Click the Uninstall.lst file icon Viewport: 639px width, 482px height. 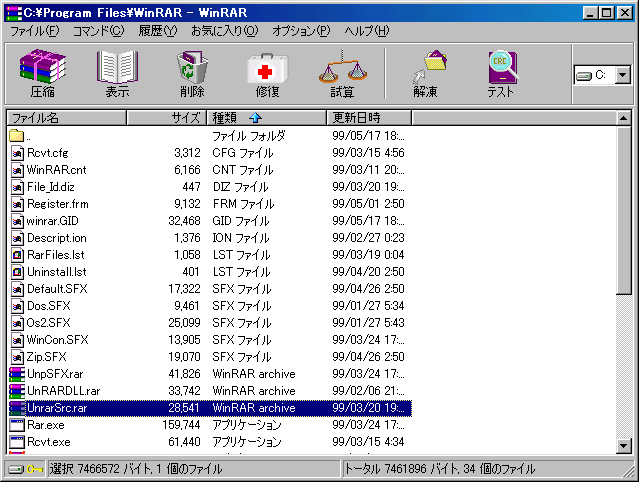coord(17,272)
